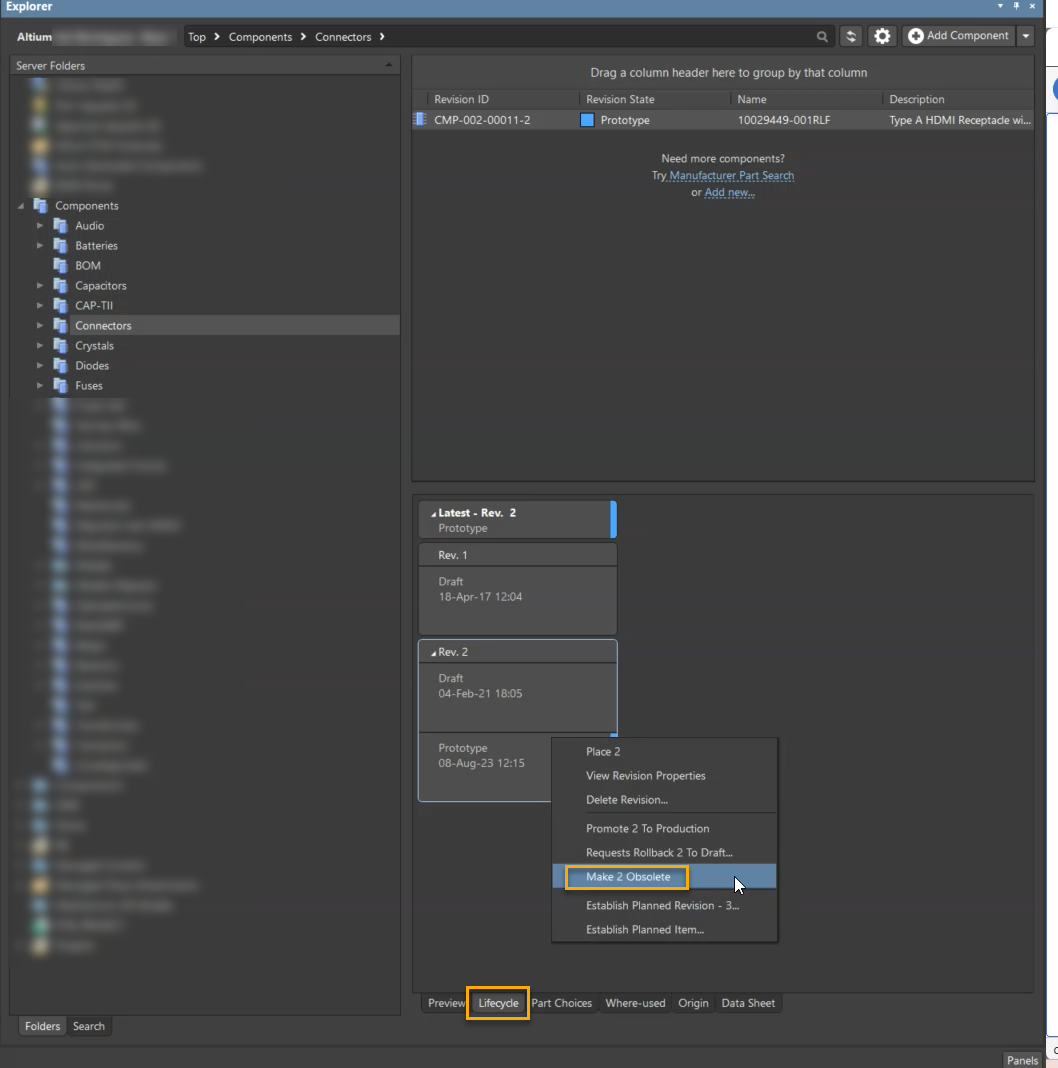This screenshot has width=1058, height=1068.
Task: Click the component icon beside CMP-002-00011-2
Action: pyautogui.click(x=420, y=120)
